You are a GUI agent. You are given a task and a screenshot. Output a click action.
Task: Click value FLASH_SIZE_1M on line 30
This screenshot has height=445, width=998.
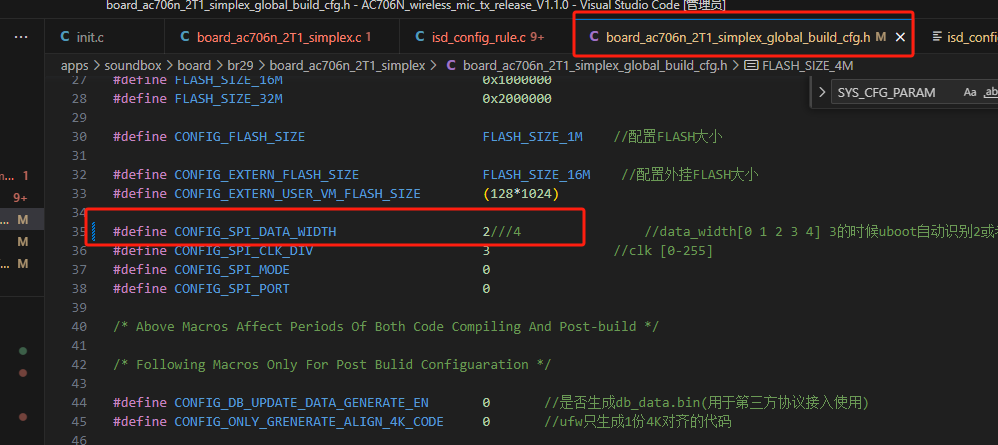[x=533, y=137]
